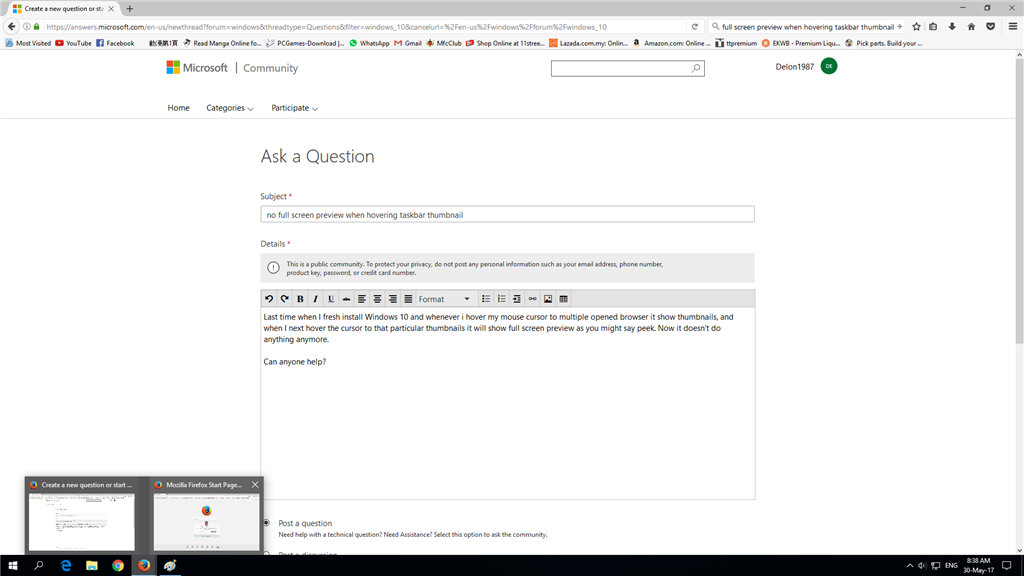
Task: Open the EKWB Premium Liquid bookmark
Action: pos(801,43)
